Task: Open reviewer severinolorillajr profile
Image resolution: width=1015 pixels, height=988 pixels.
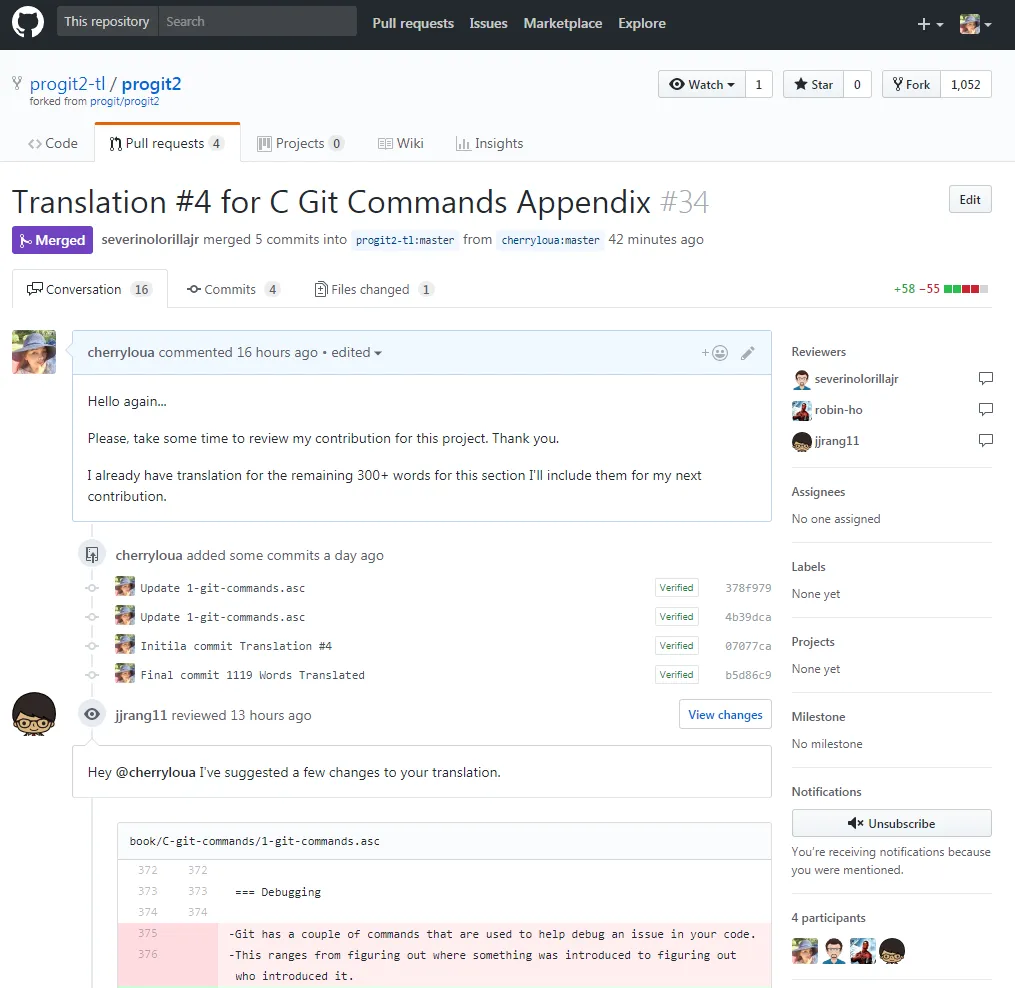Action: tap(856, 379)
